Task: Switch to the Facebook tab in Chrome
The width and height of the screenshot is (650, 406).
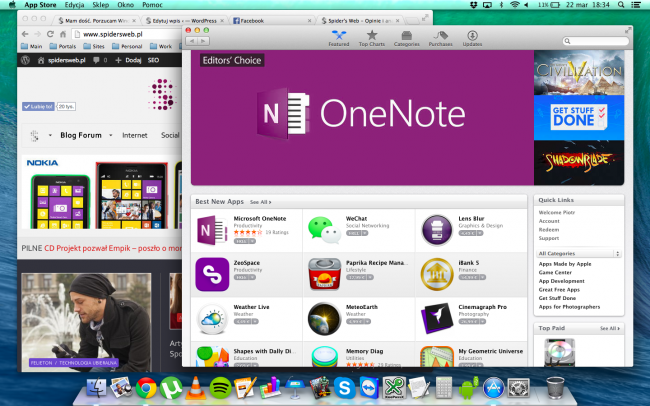Action: click(272, 21)
